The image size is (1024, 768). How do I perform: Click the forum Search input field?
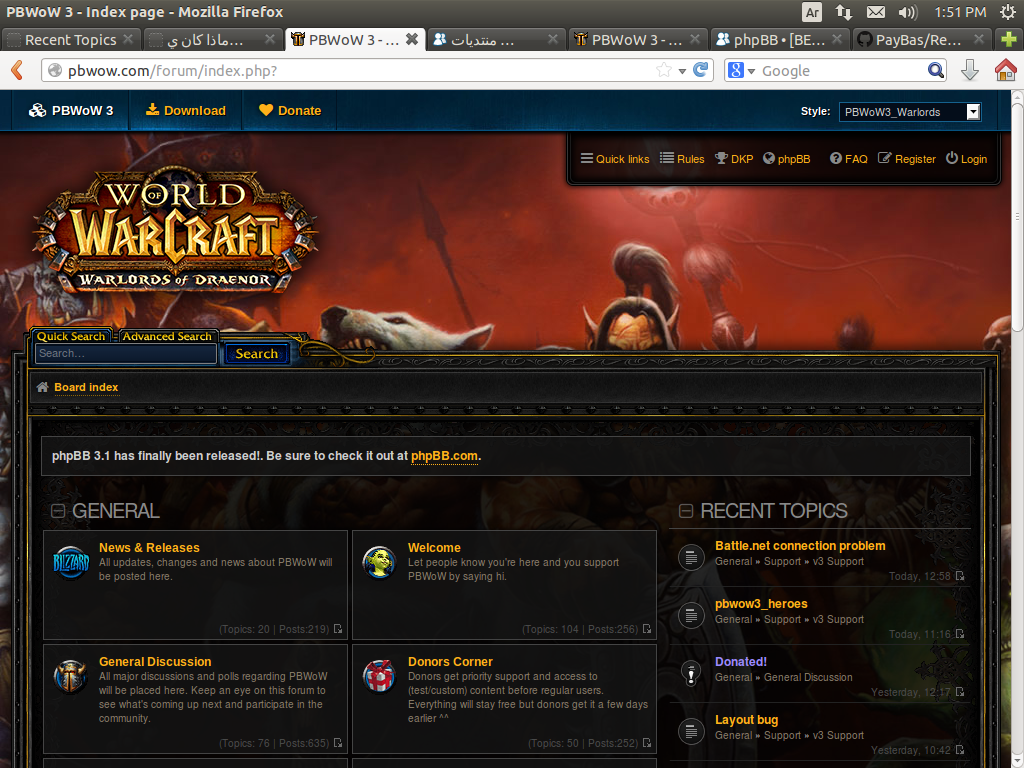pyautogui.click(x=126, y=353)
